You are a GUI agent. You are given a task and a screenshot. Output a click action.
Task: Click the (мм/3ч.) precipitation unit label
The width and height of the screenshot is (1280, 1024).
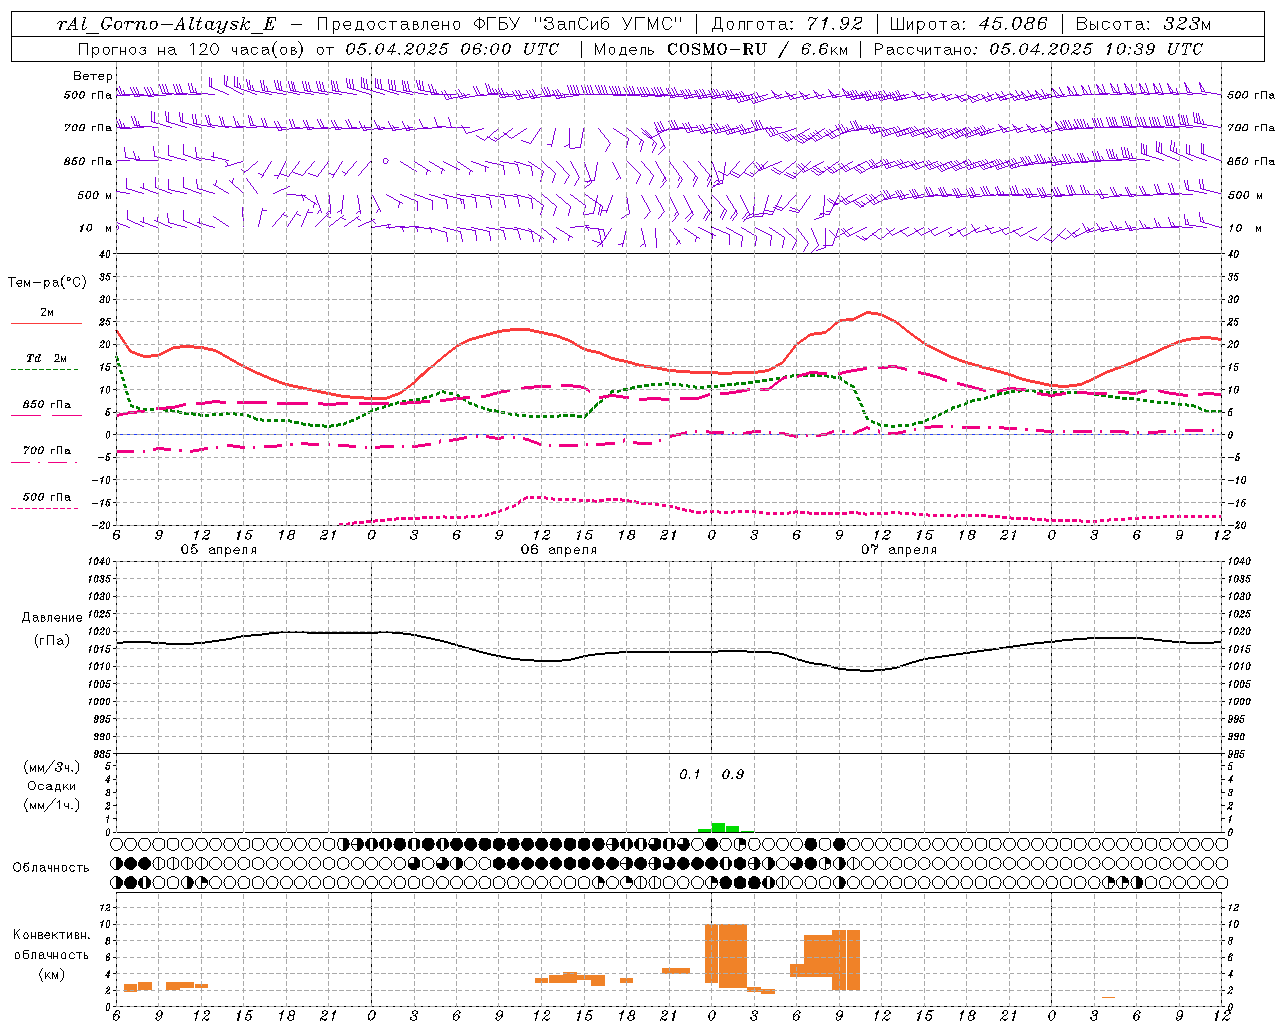coord(52,767)
